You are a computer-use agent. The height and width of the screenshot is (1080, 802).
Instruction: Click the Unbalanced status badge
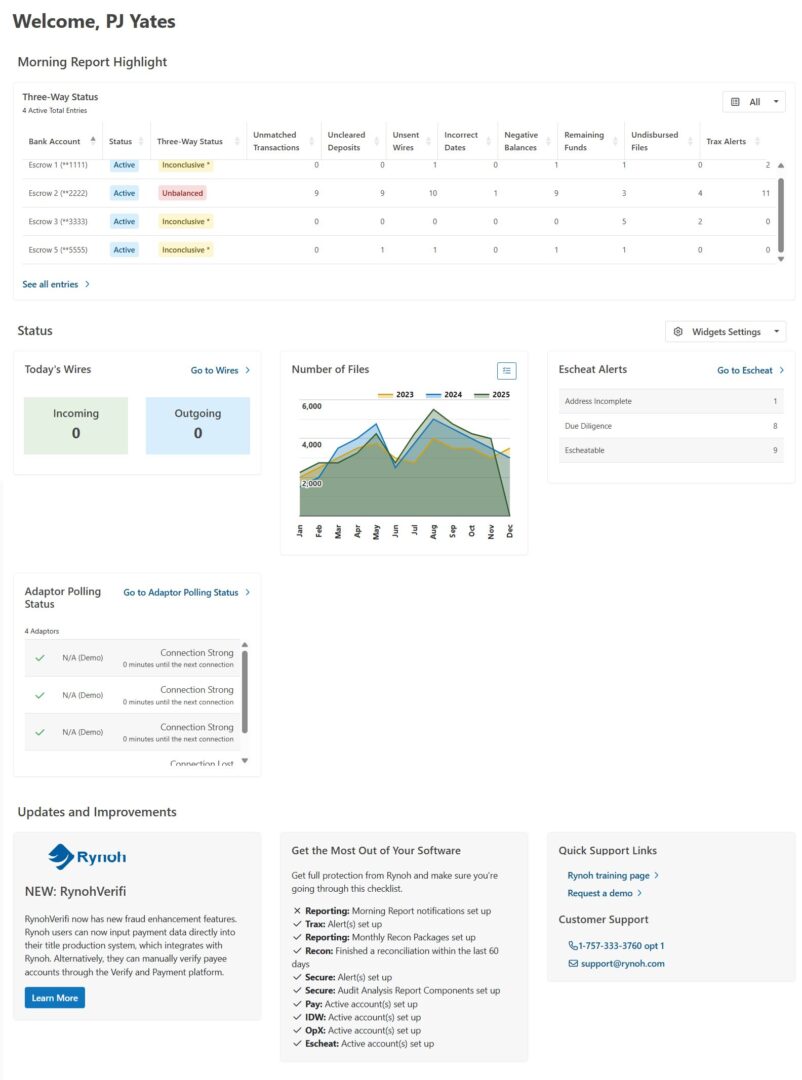[183, 194]
